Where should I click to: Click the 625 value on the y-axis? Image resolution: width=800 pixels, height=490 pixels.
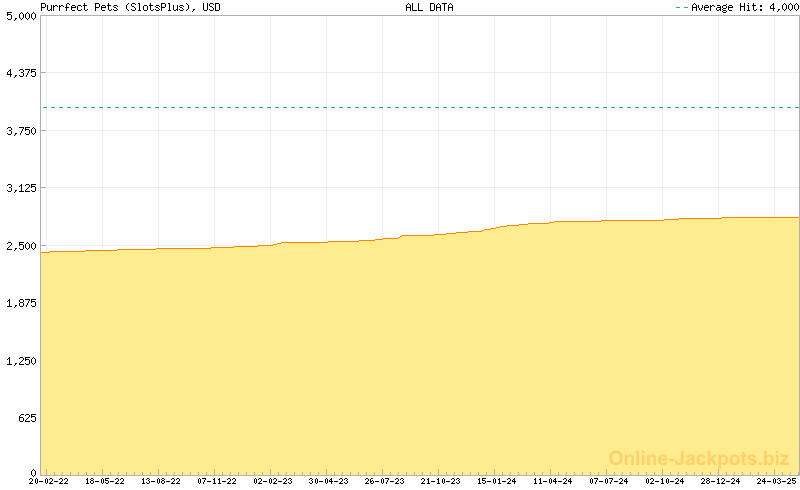26,418
